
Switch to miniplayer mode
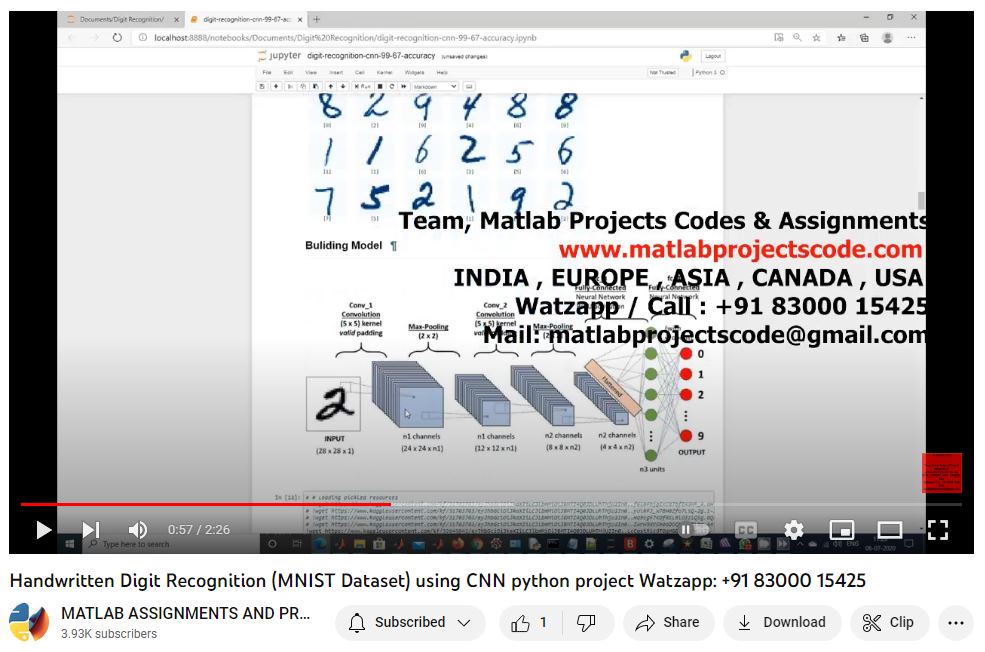pyautogui.click(x=842, y=530)
